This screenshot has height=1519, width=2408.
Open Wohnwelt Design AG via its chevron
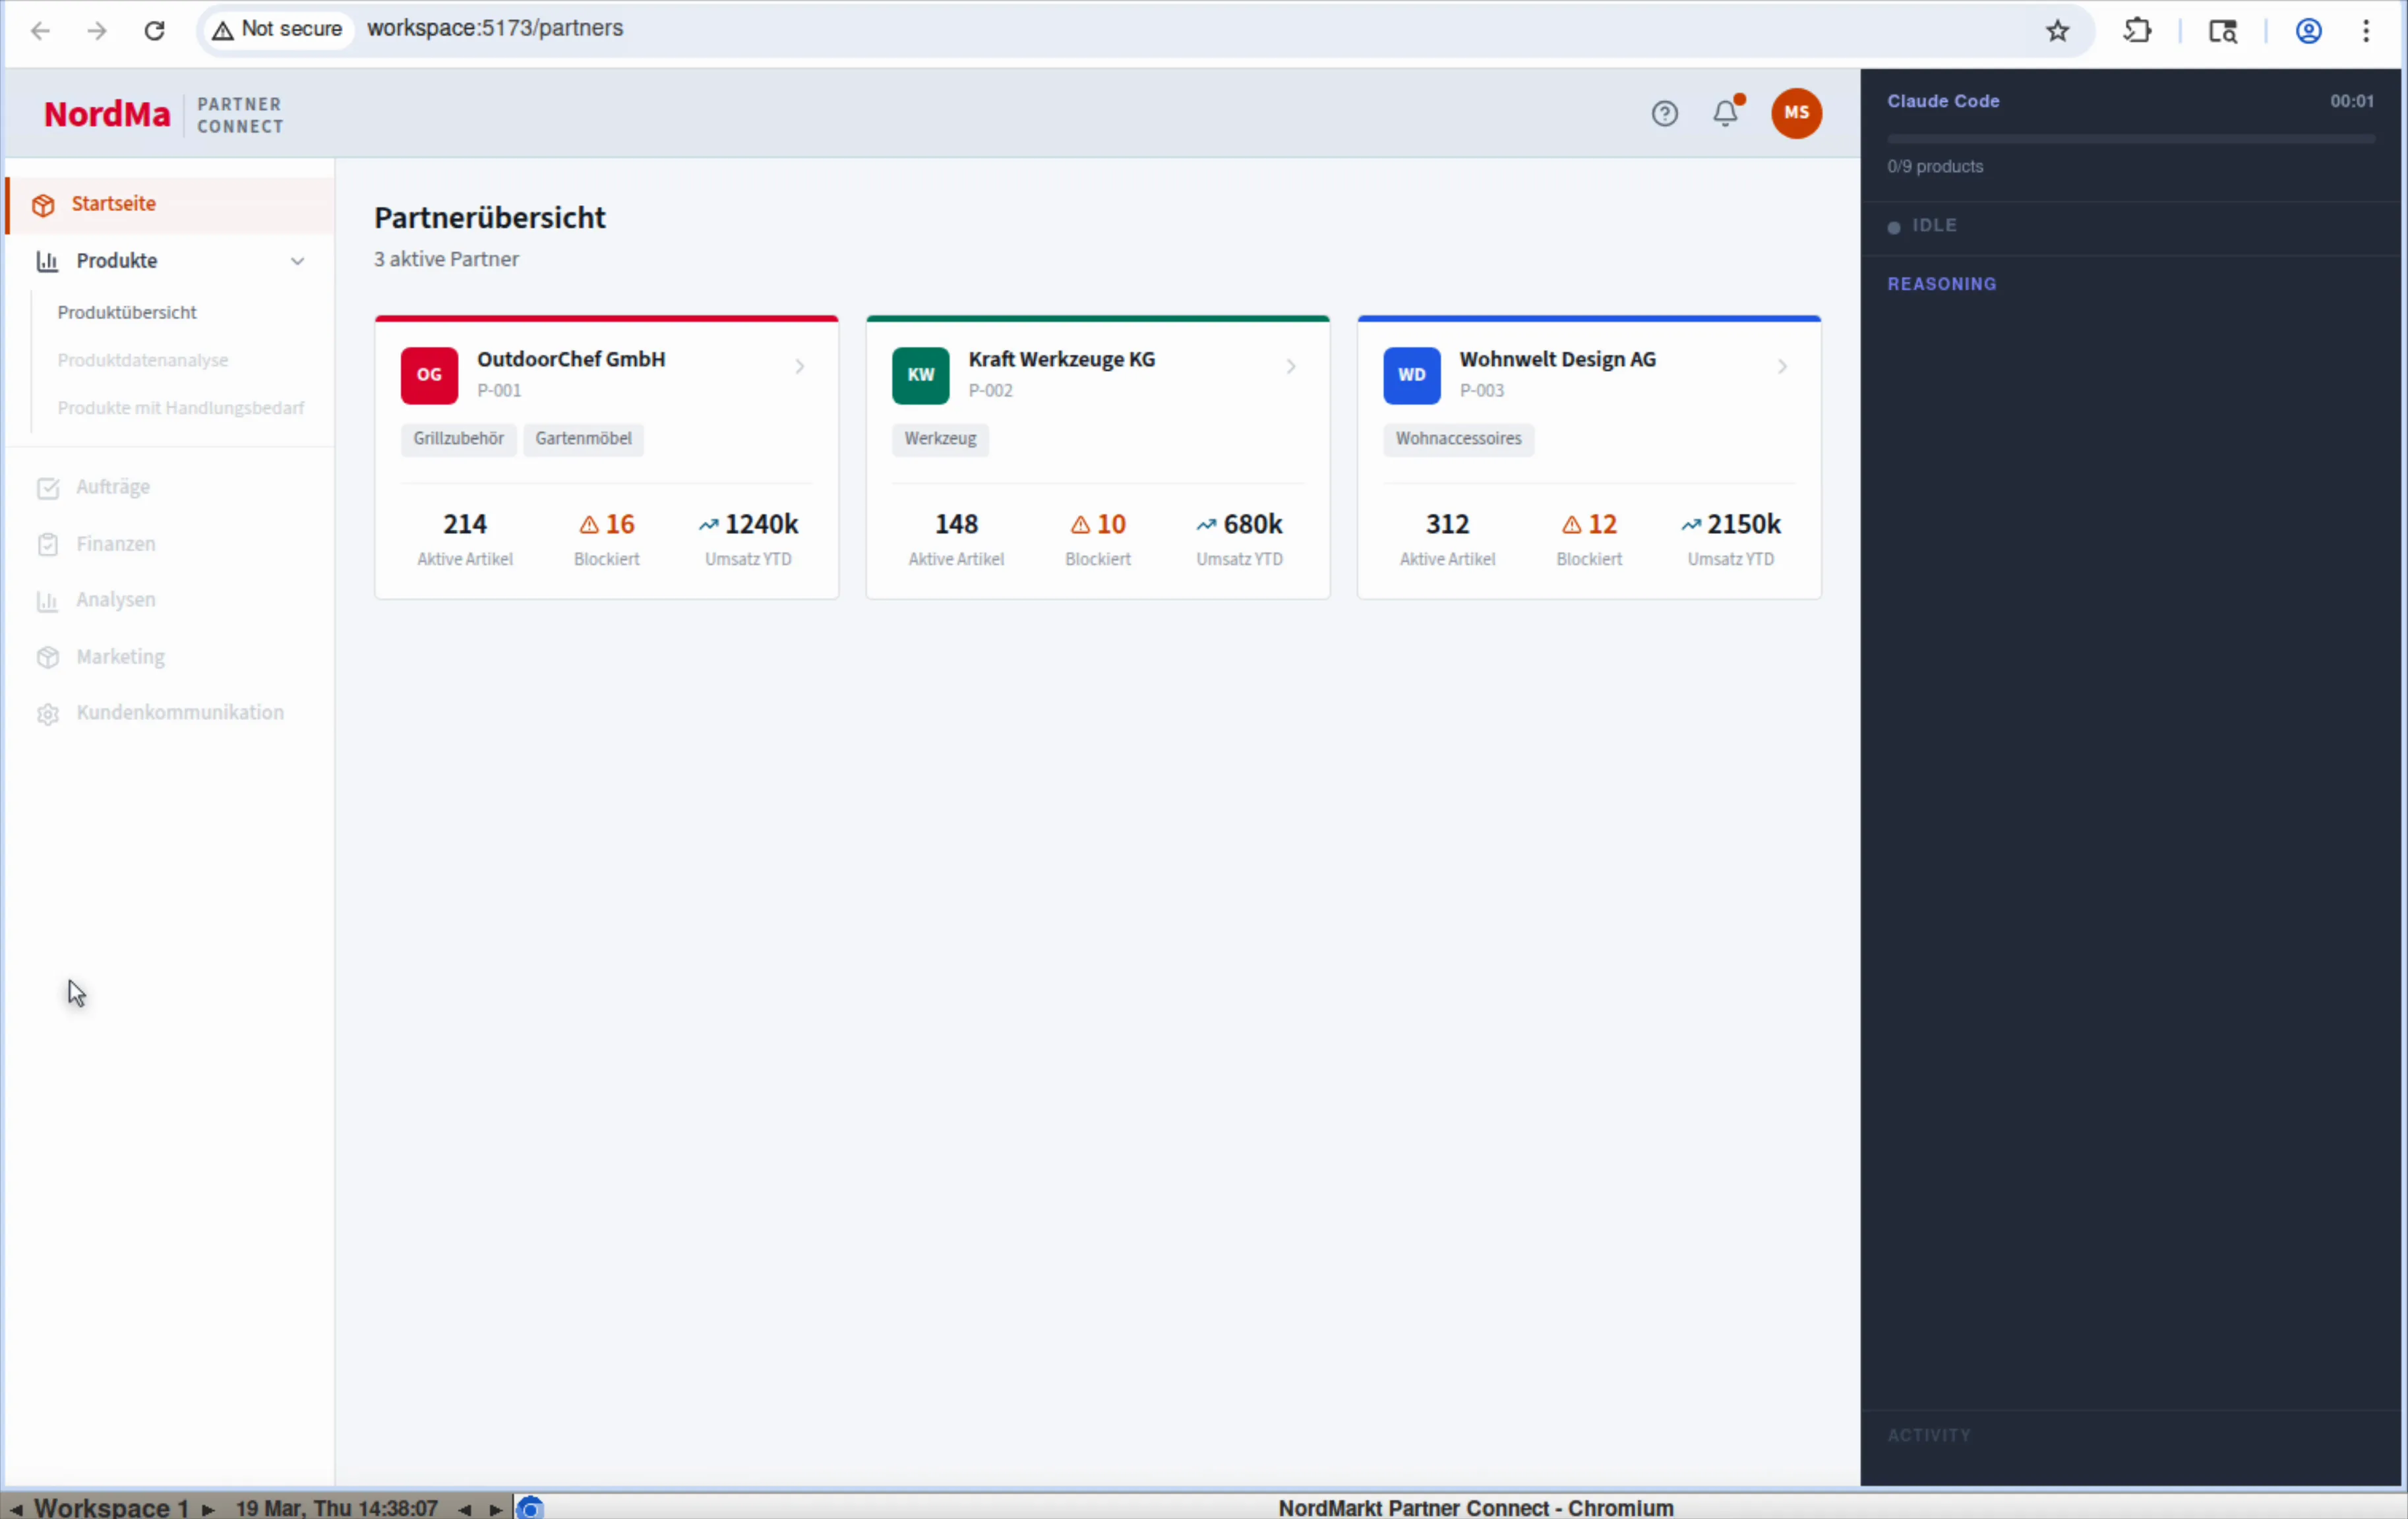point(1781,366)
